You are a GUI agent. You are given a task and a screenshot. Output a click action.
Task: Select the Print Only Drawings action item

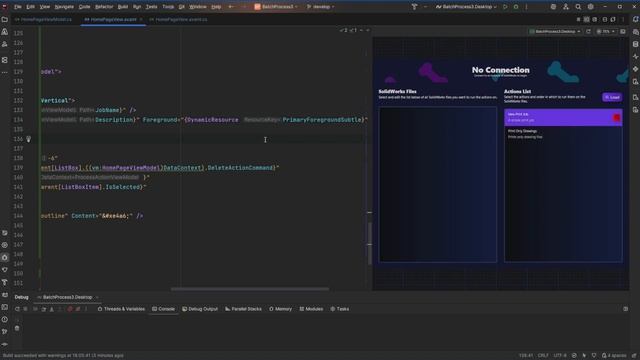click(563, 134)
